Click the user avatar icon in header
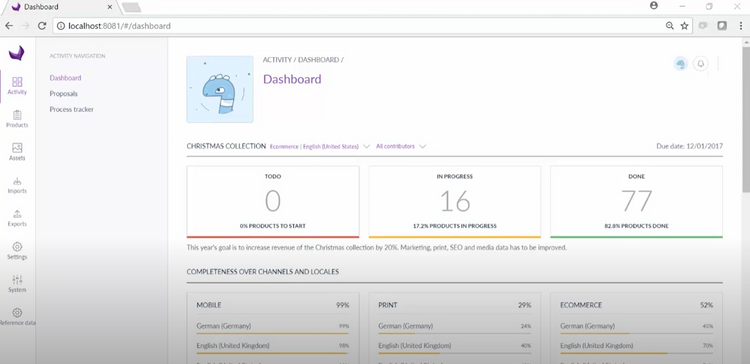750x364 pixels. pyautogui.click(x=681, y=64)
